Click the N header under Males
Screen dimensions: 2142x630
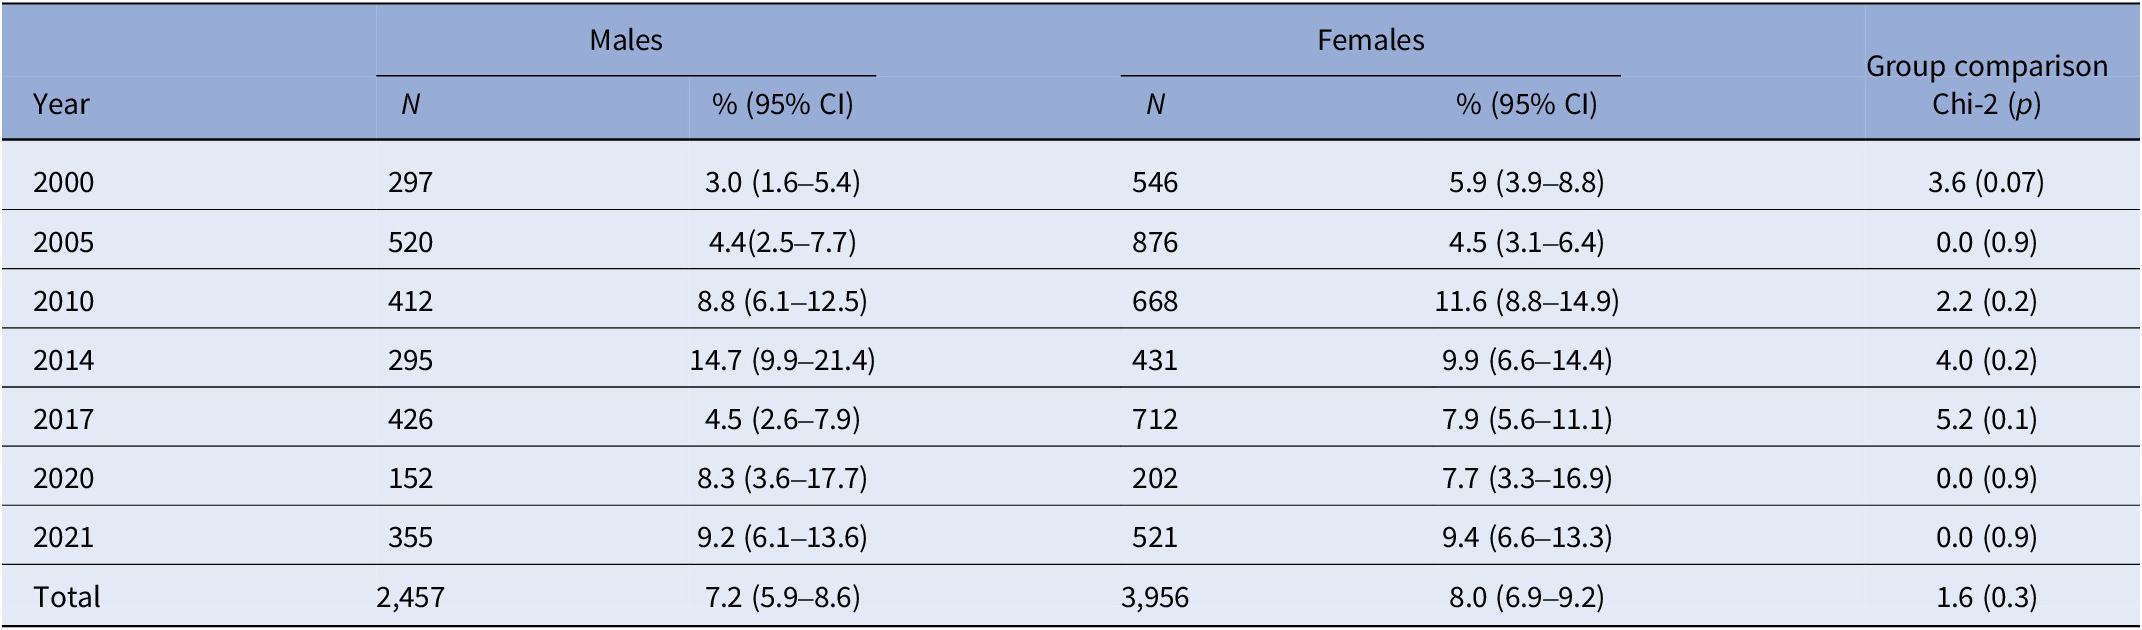pyautogui.click(x=410, y=104)
